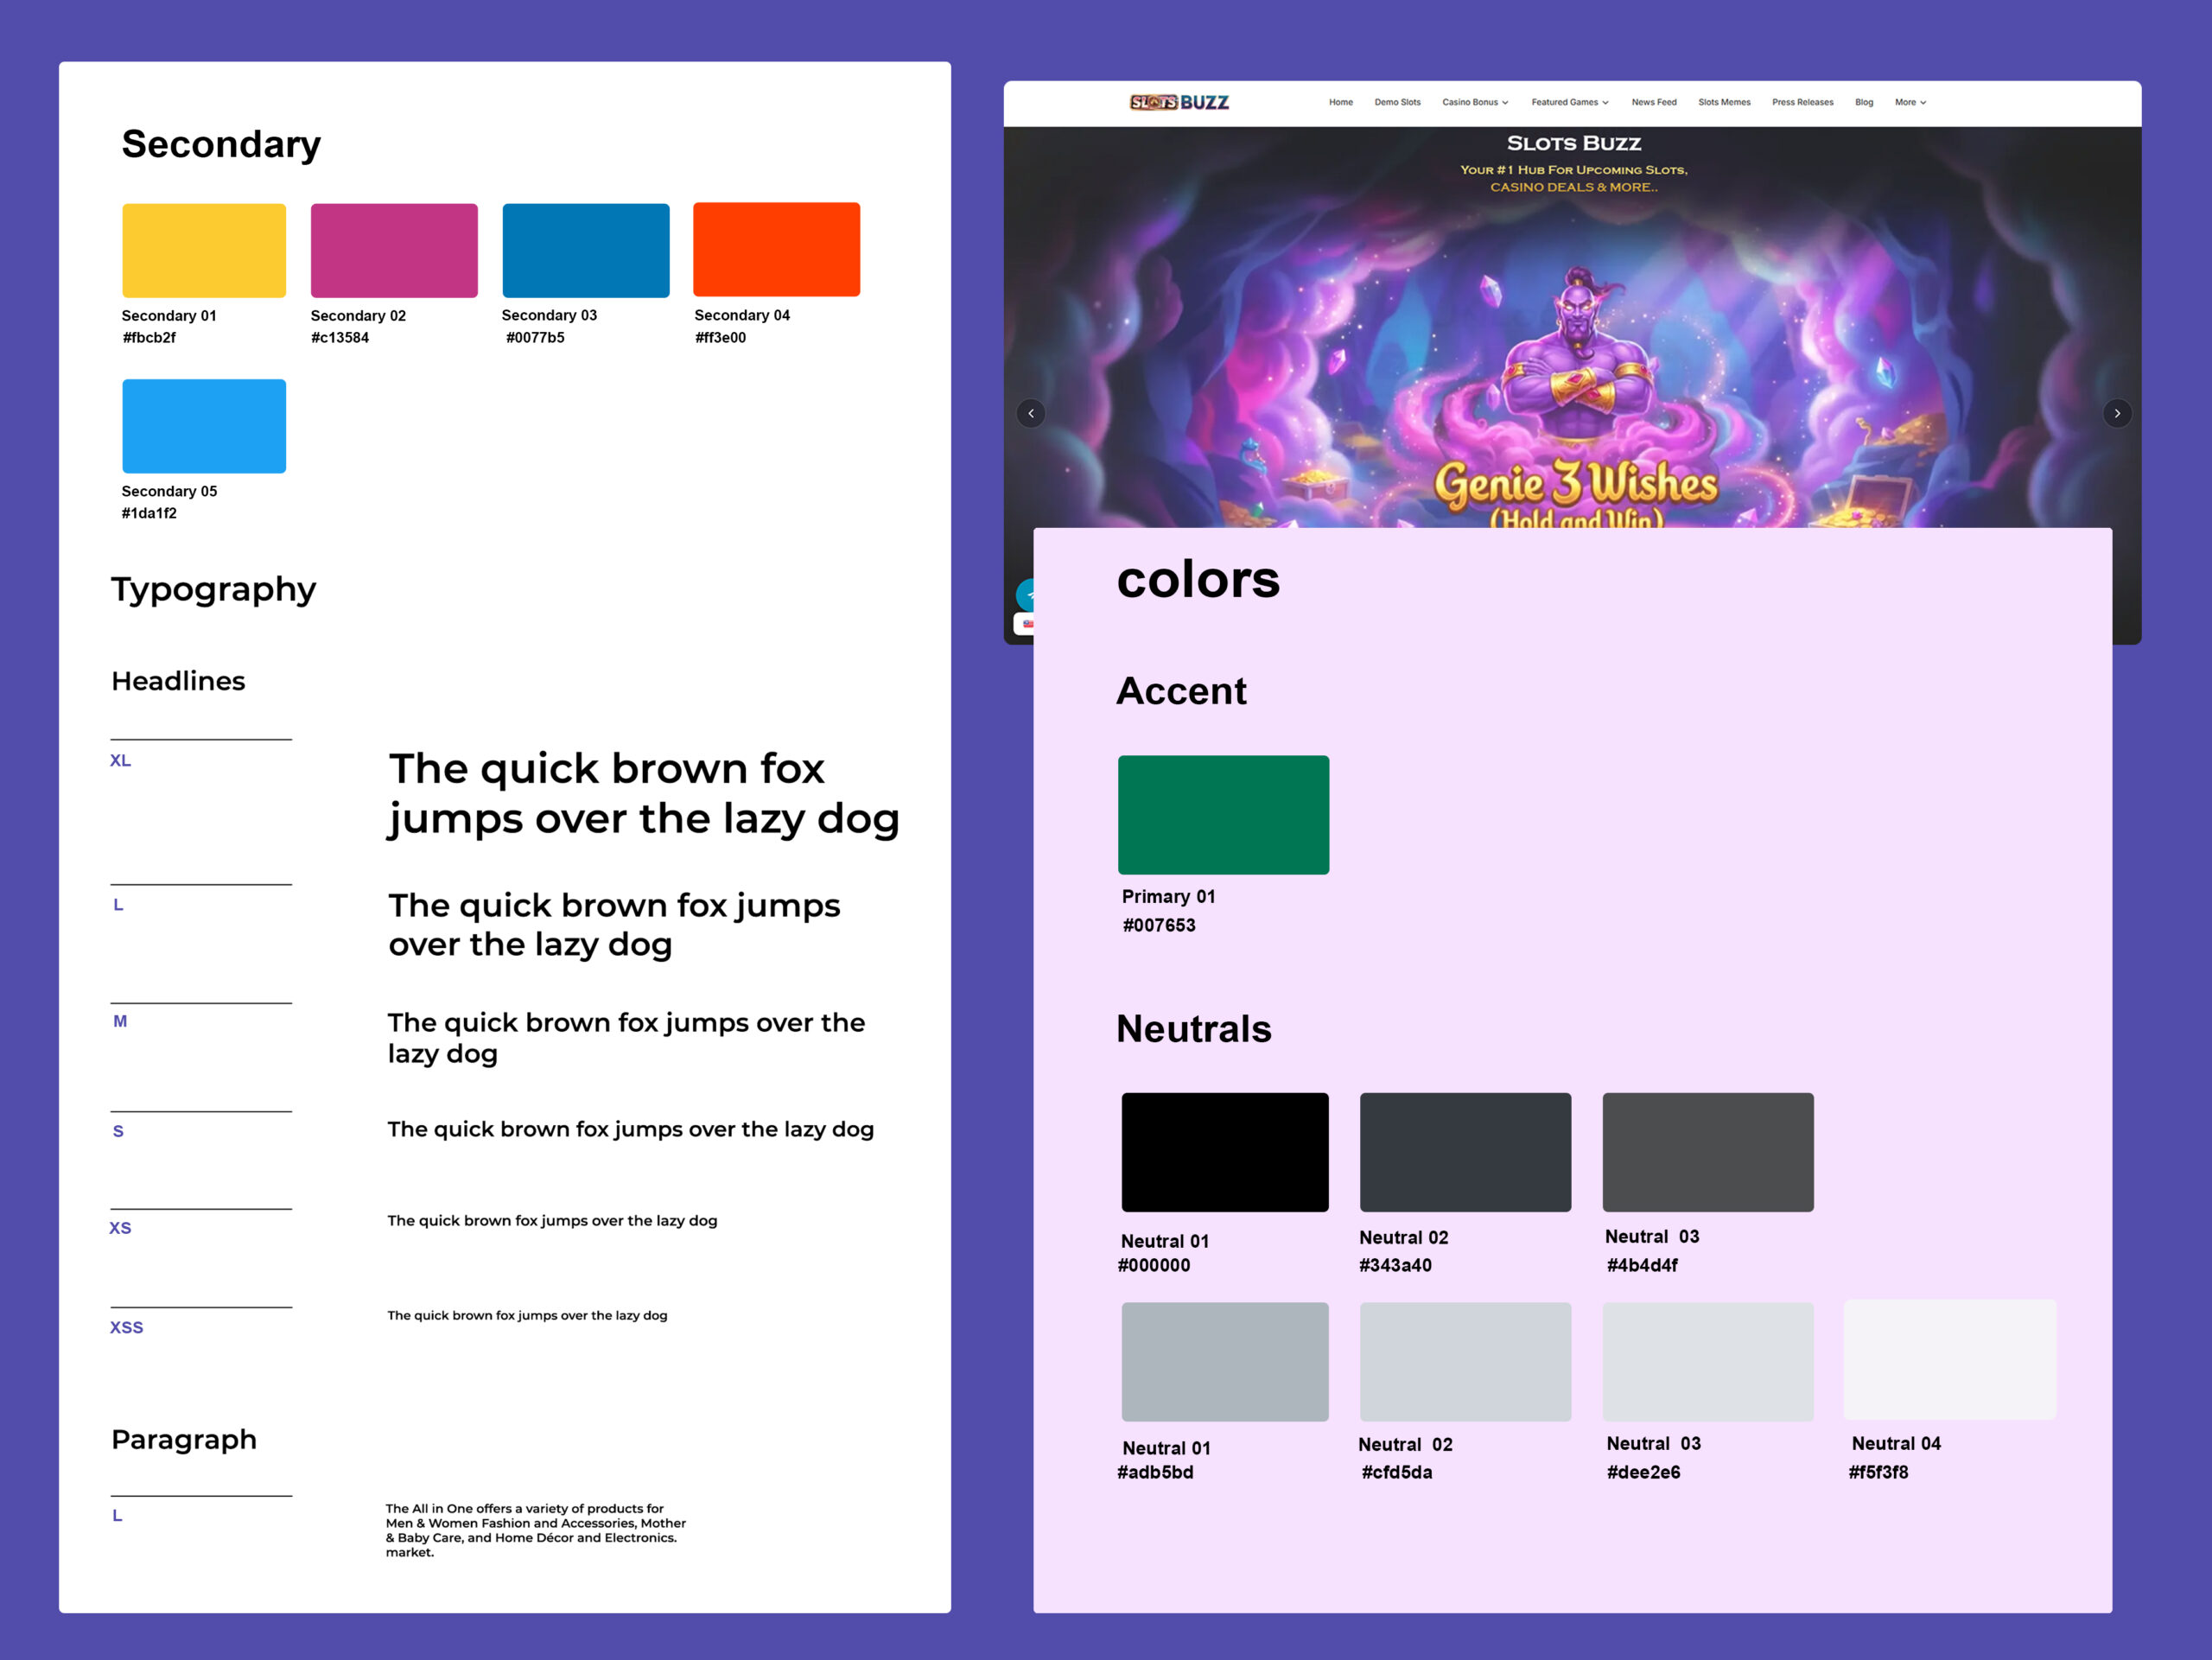Click the #adb5bd gray neutral swatch

1225,1362
